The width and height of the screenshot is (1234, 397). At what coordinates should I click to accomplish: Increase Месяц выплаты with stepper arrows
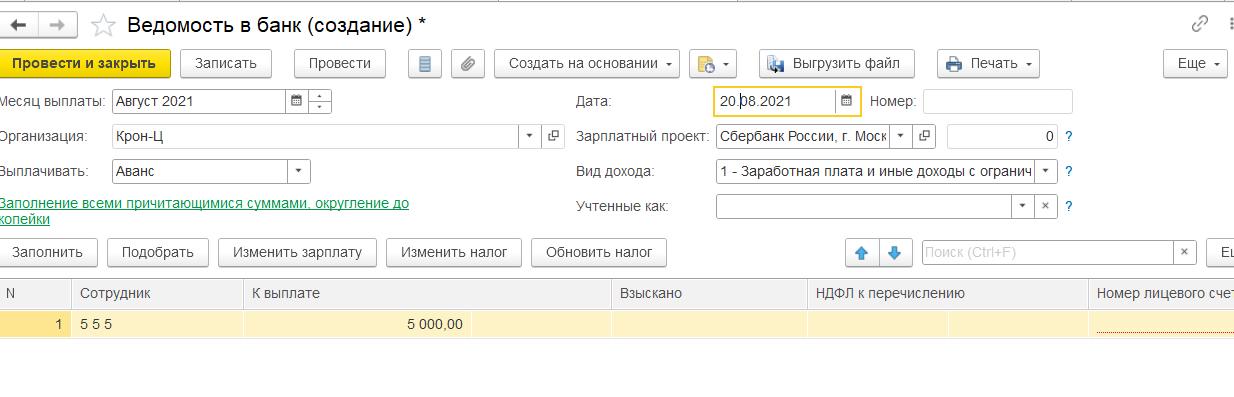pos(320,96)
